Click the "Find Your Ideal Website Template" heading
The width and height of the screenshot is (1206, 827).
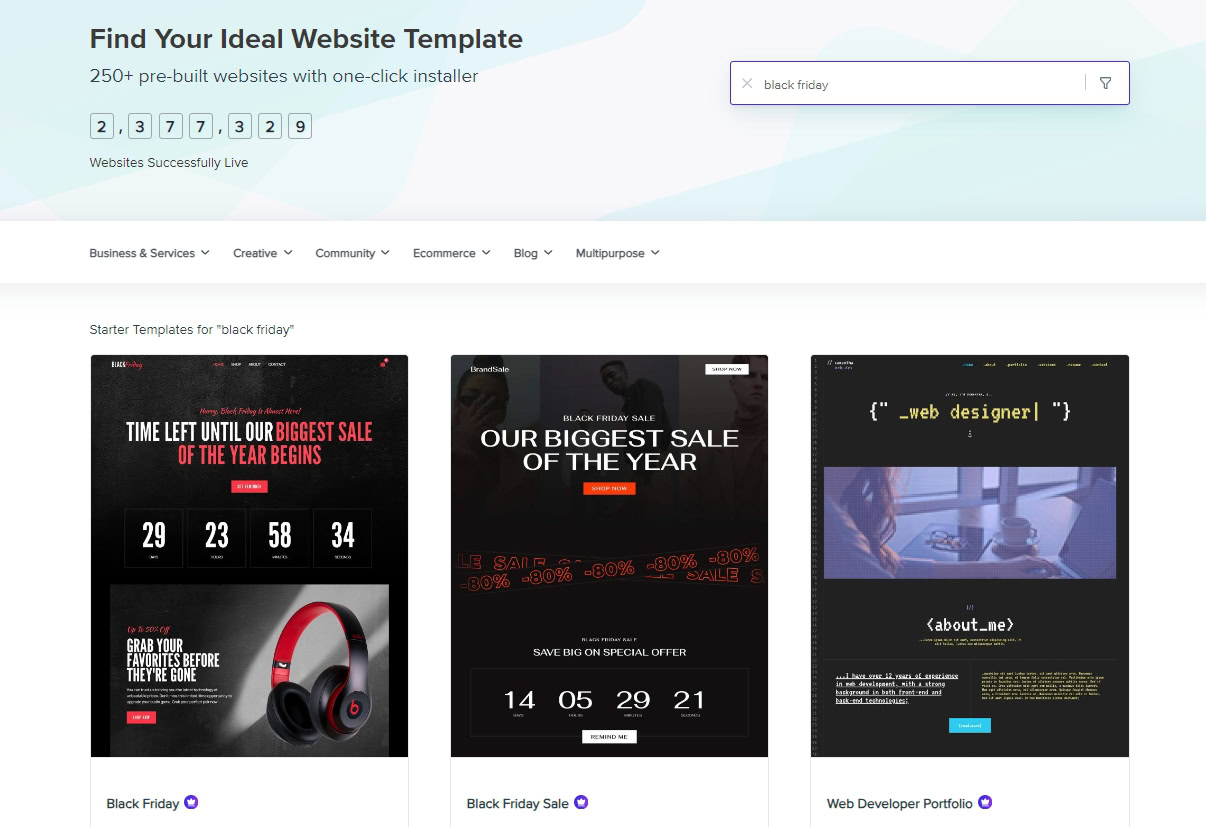tap(306, 39)
